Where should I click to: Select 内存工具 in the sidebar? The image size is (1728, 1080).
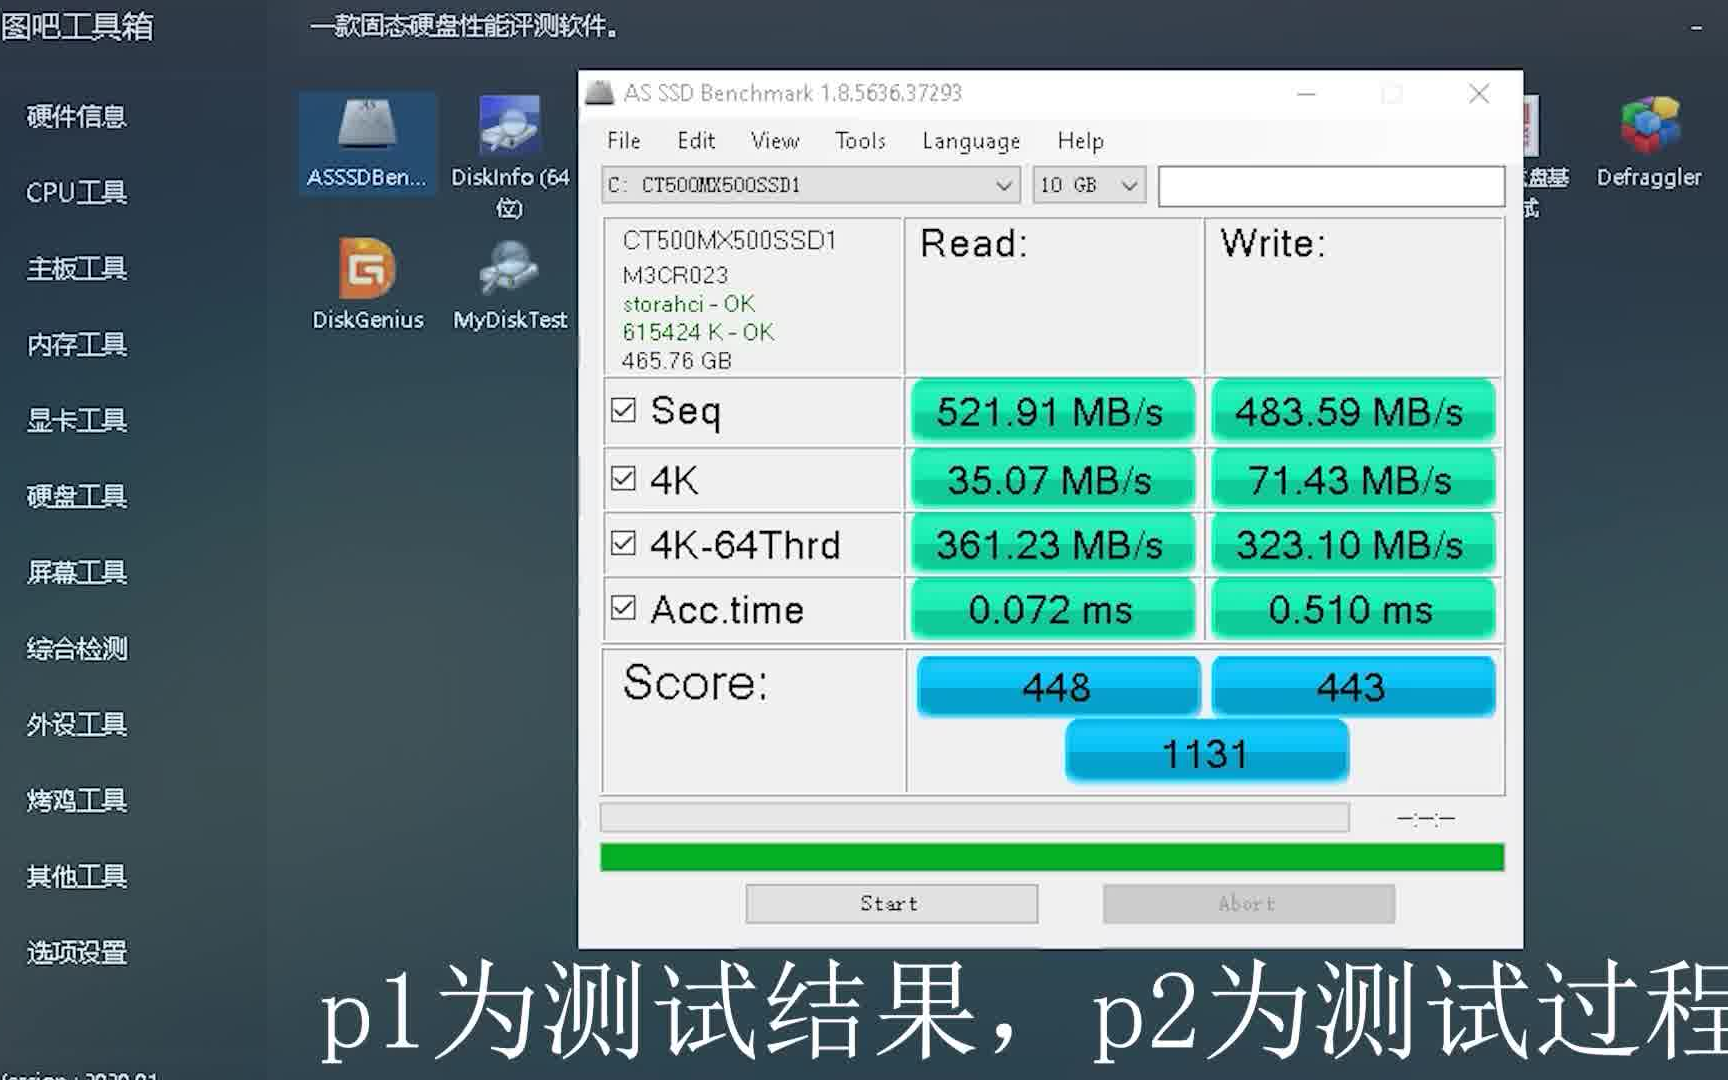point(76,344)
